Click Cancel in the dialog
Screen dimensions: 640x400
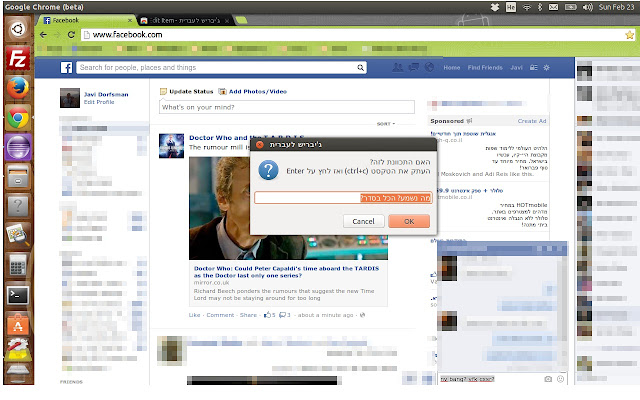pyautogui.click(x=363, y=221)
